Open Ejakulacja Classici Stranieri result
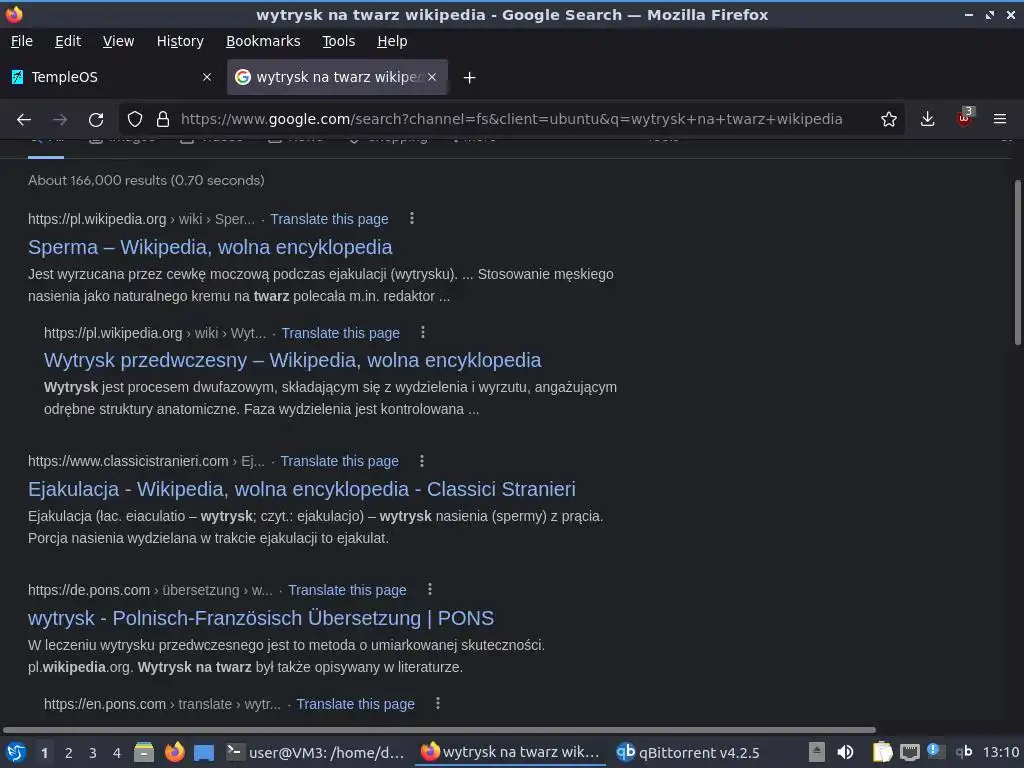1024x768 pixels. click(302, 489)
